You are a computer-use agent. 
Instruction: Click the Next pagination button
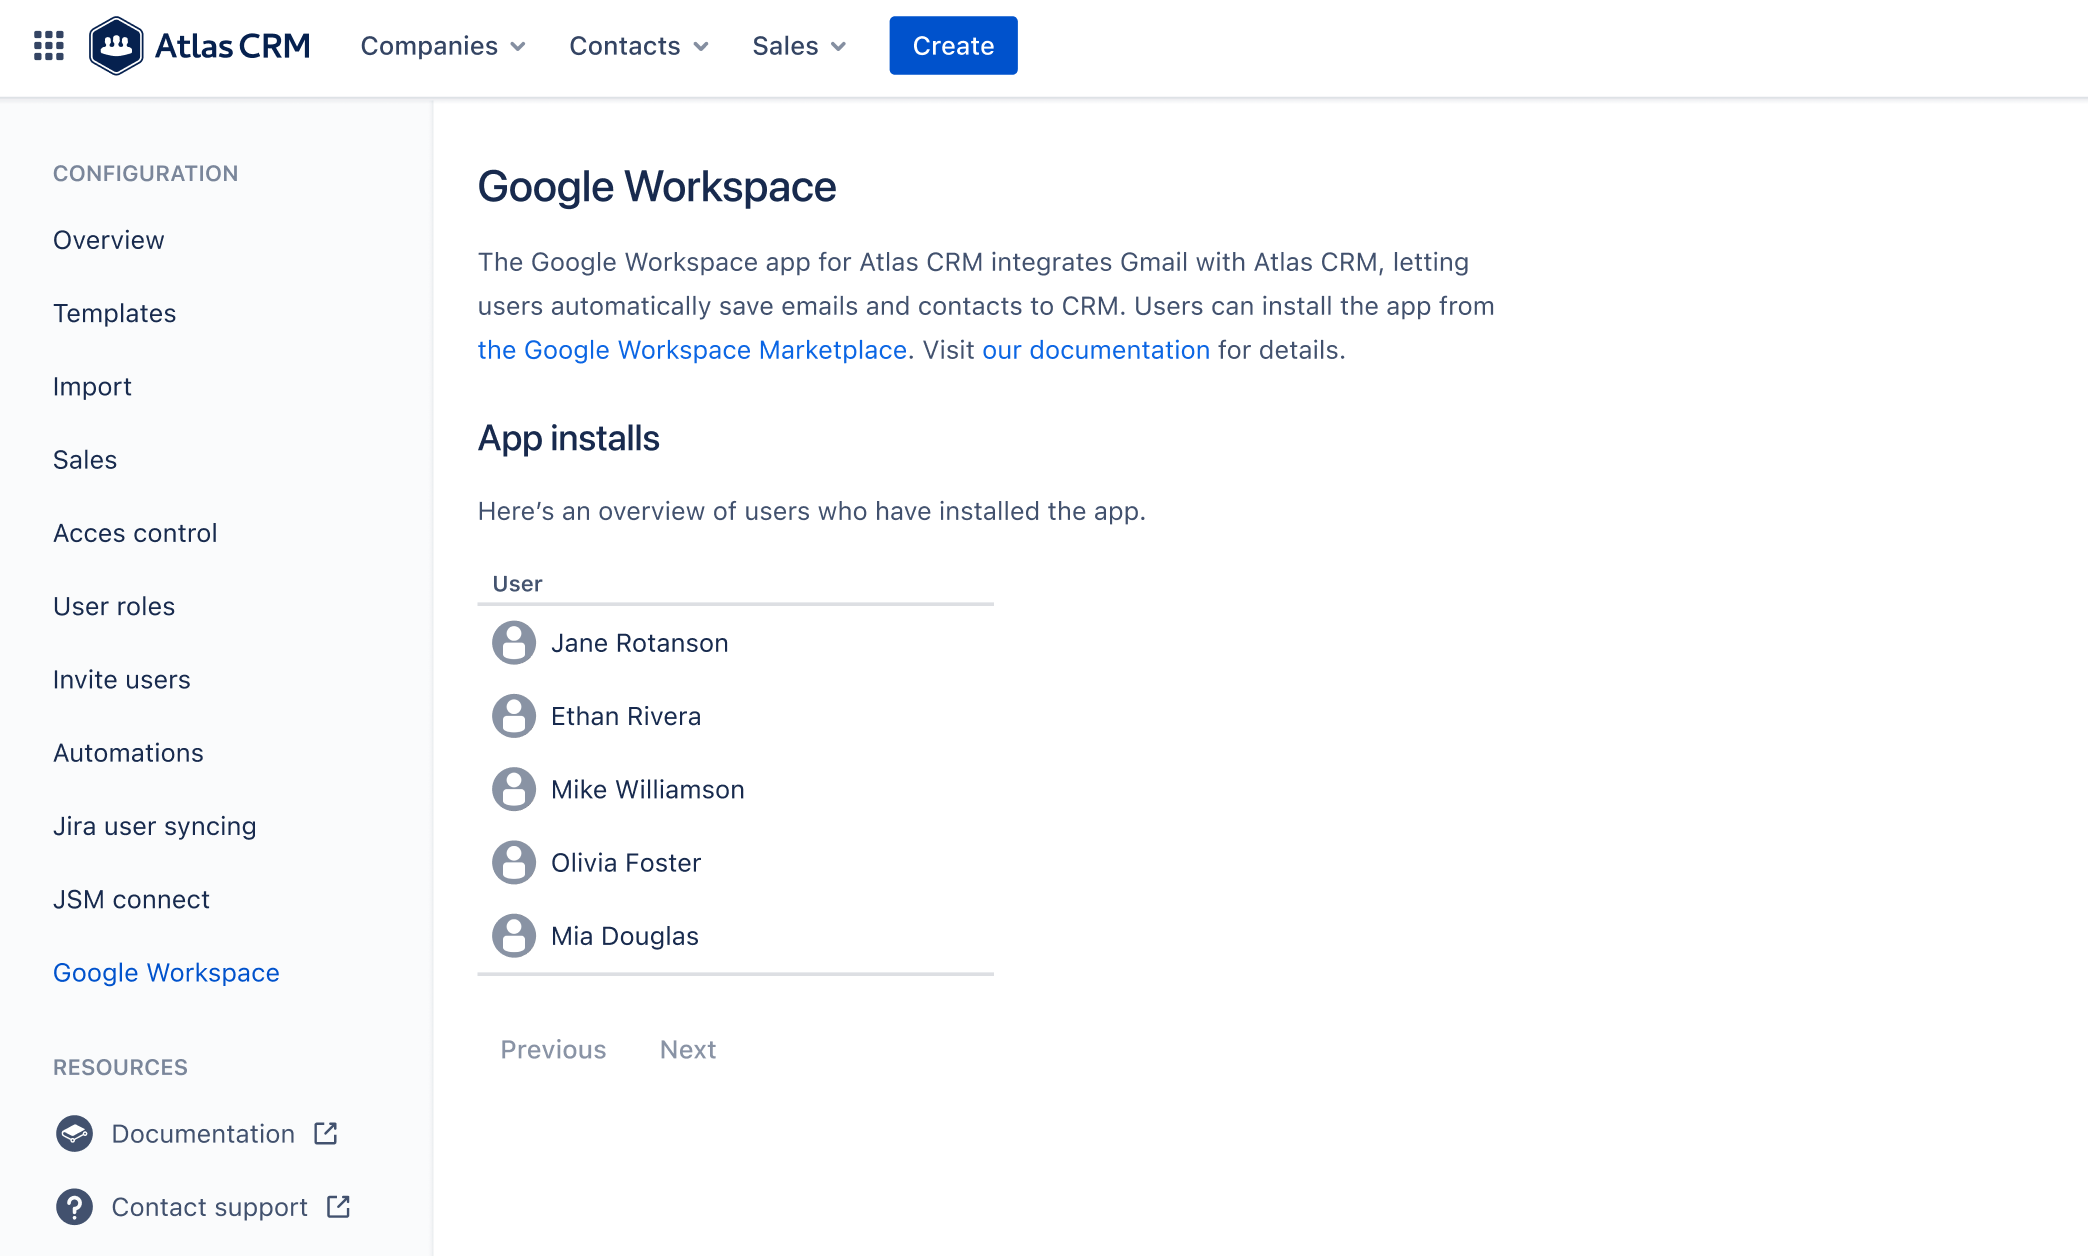point(688,1049)
